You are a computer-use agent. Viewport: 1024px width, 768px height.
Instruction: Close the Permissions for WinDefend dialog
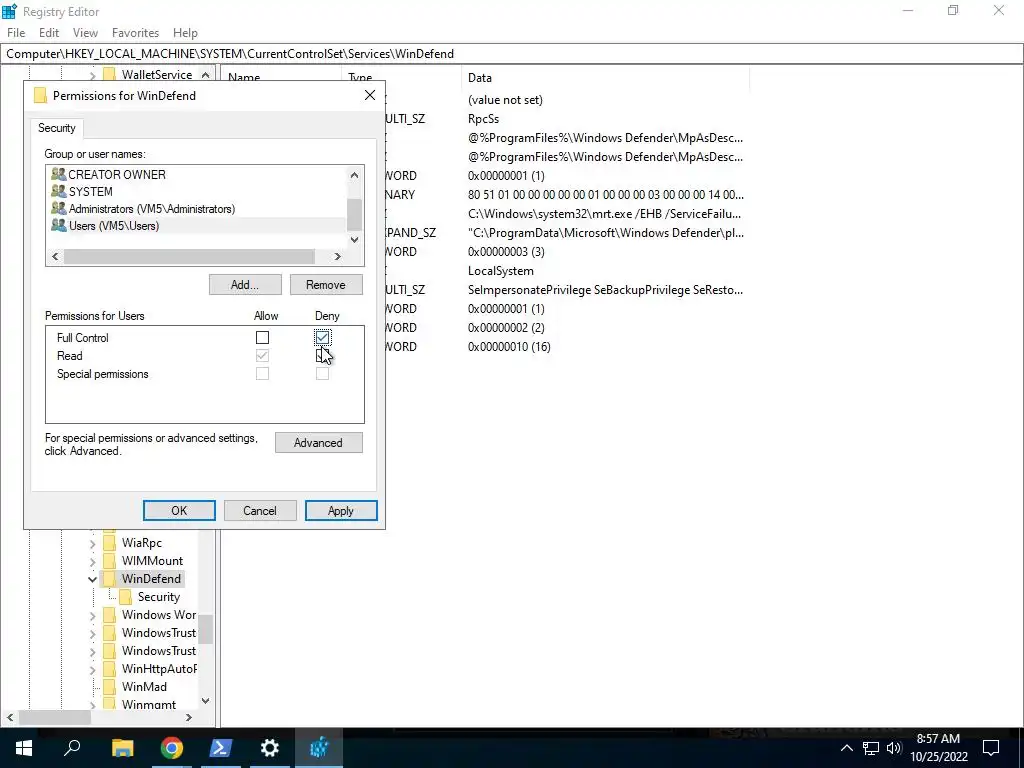point(370,95)
